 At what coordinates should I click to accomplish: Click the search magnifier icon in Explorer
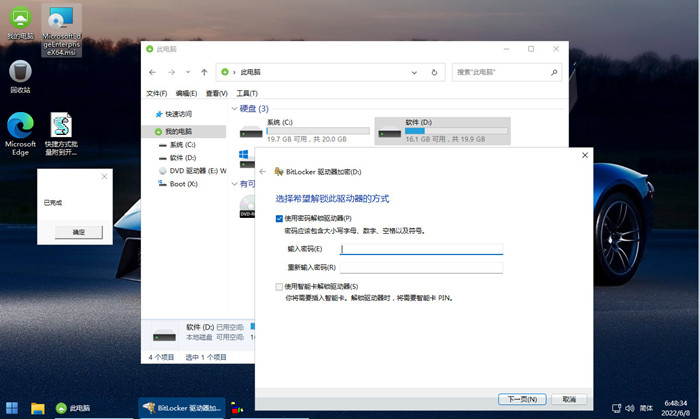pyautogui.click(x=554, y=72)
